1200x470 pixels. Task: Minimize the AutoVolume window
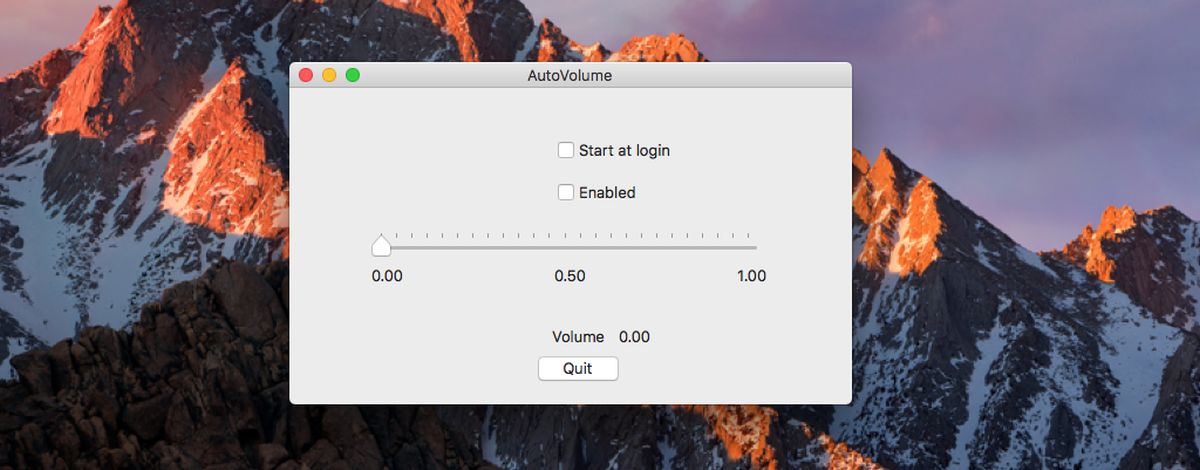click(329, 75)
